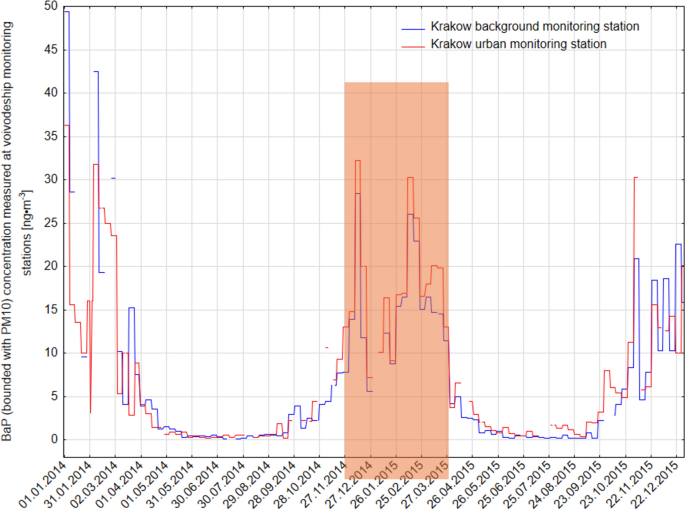Click the x-axis date 01.05.2014
This screenshot has height=510, width=685.
coord(145,485)
